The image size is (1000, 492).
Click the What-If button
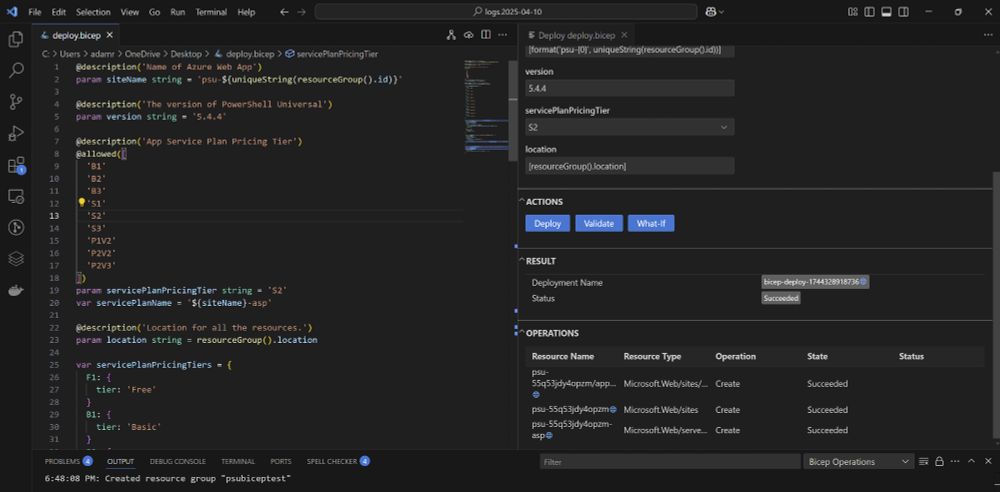point(651,223)
